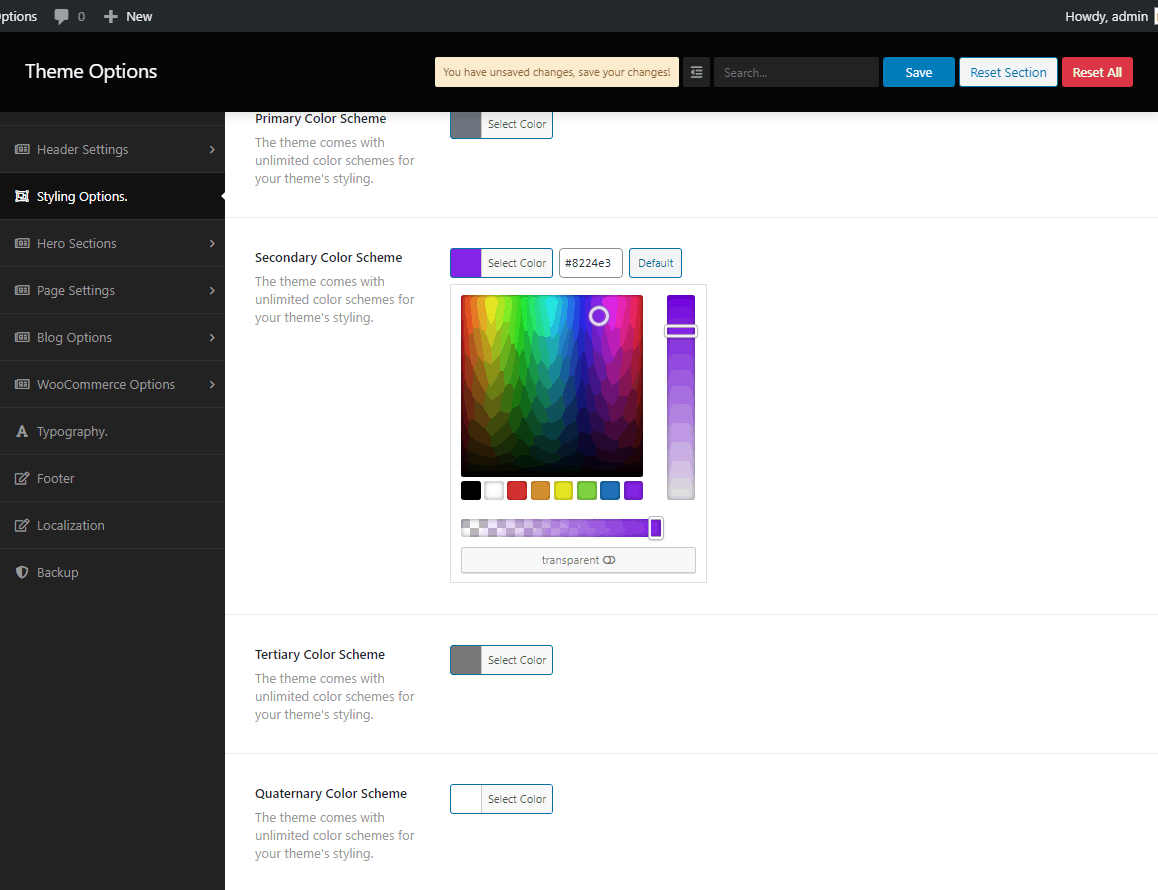Expand the Hero Sections submenu chevron
This screenshot has height=890, width=1158.
212,243
